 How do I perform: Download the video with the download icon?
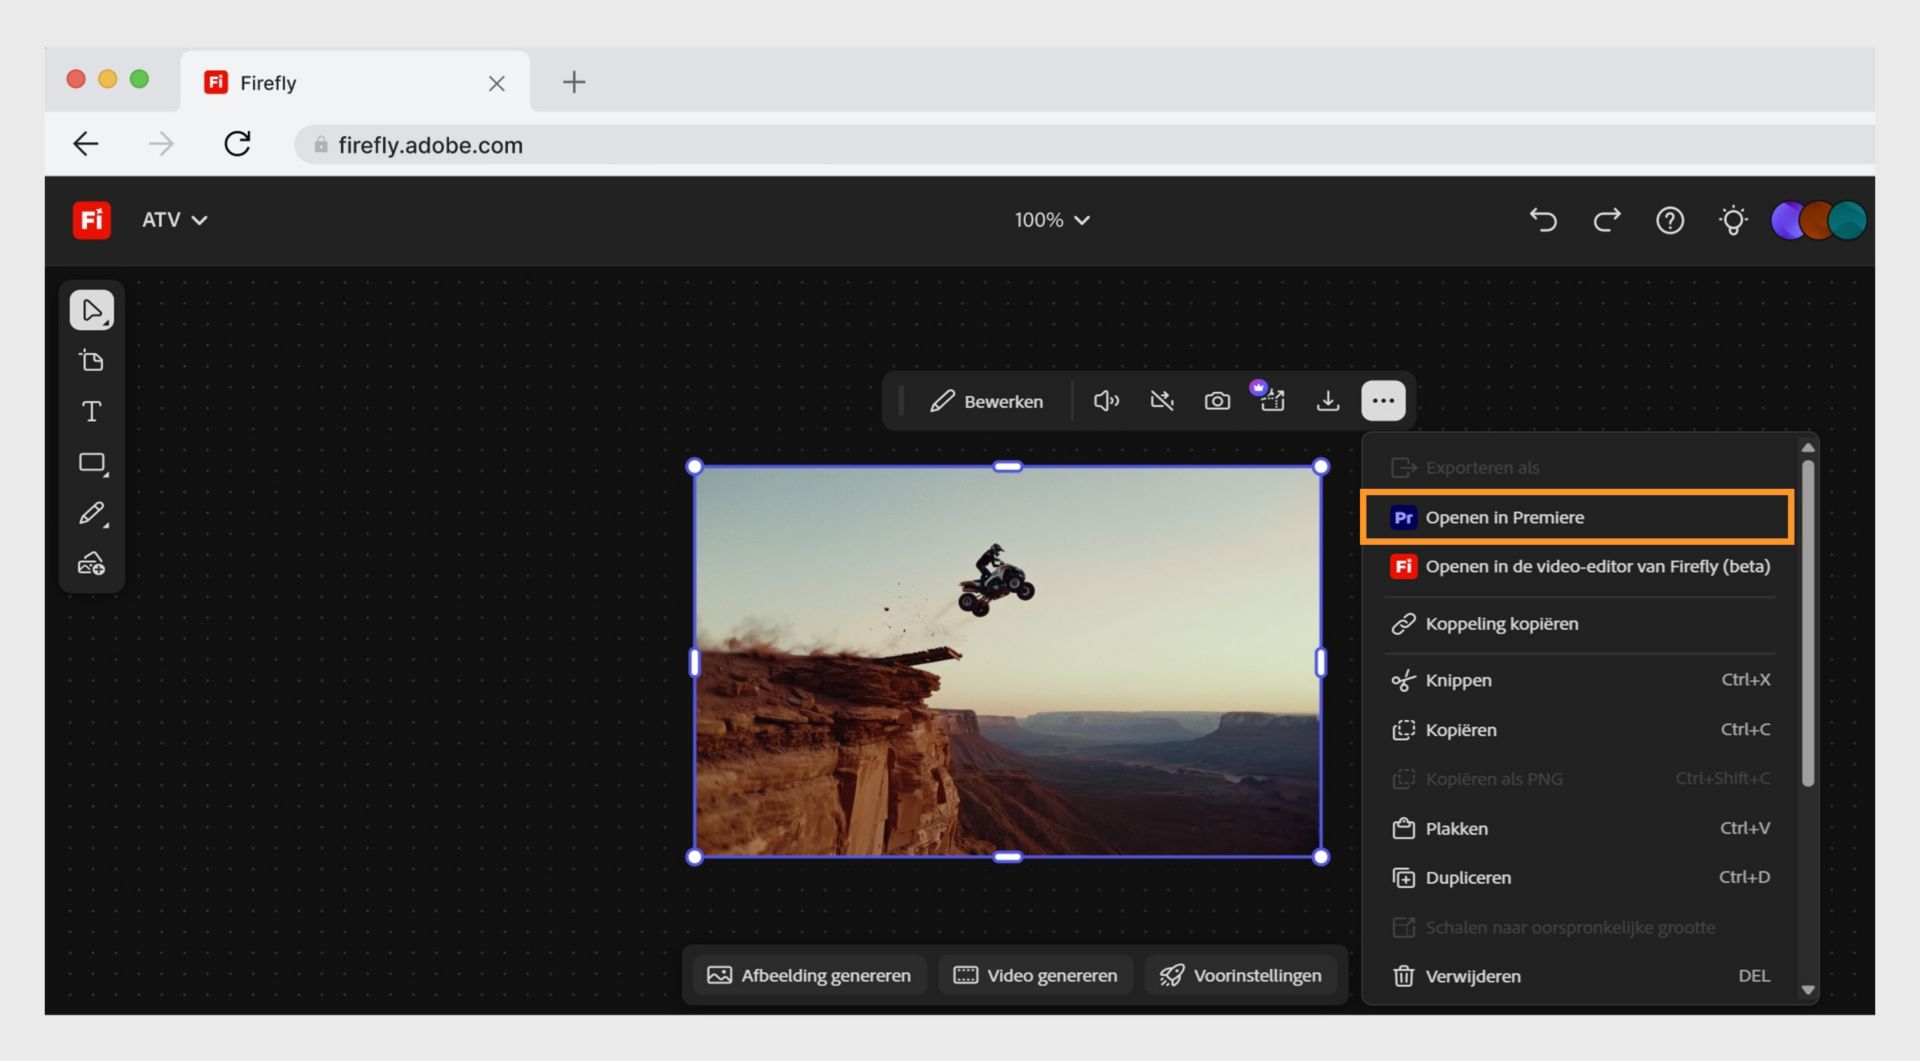[x=1328, y=400]
